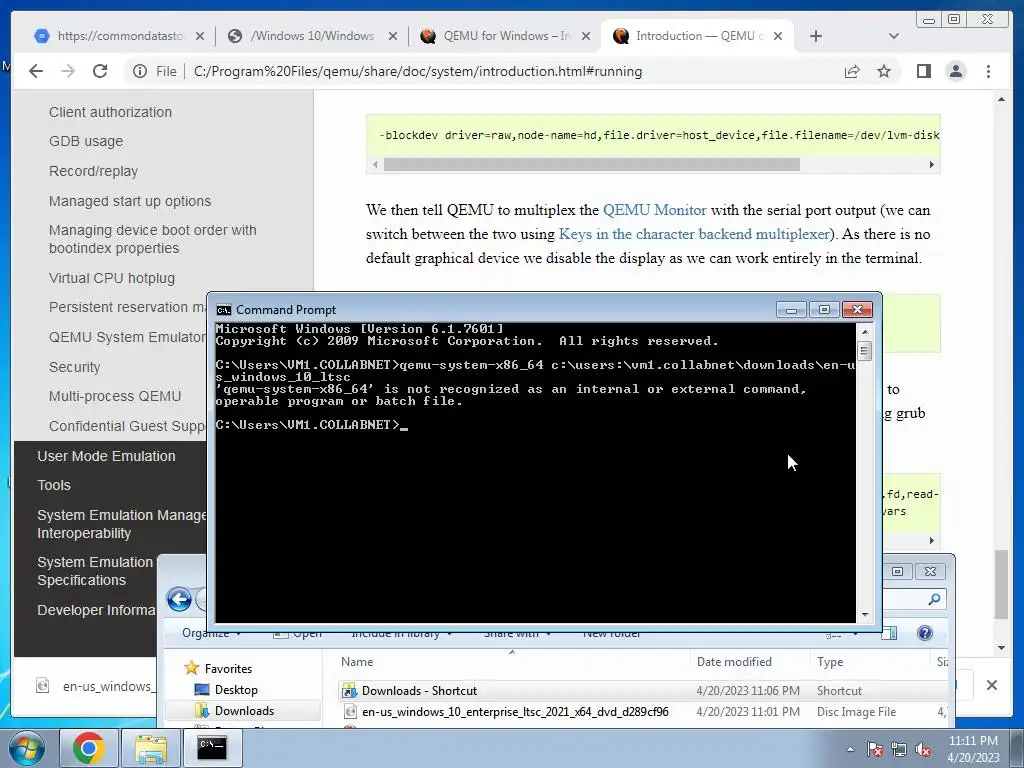Open the QEMU Monitor link
This screenshot has width=1024, height=768.
[x=654, y=210]
